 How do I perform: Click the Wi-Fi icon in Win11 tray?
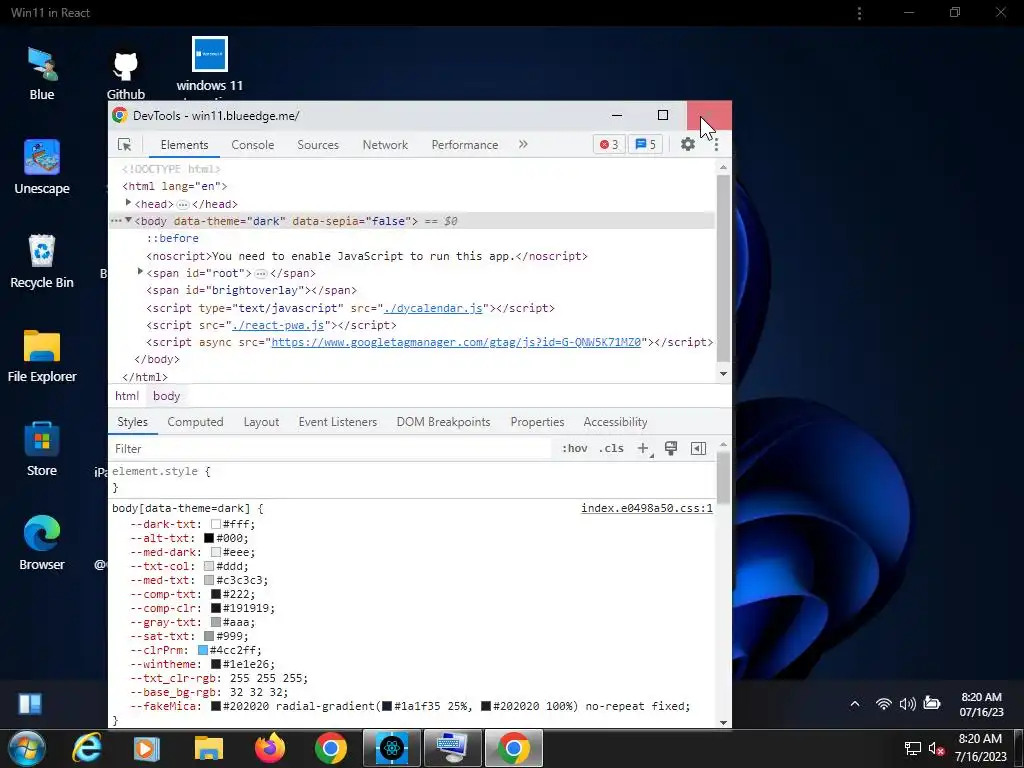click(884, 704)
